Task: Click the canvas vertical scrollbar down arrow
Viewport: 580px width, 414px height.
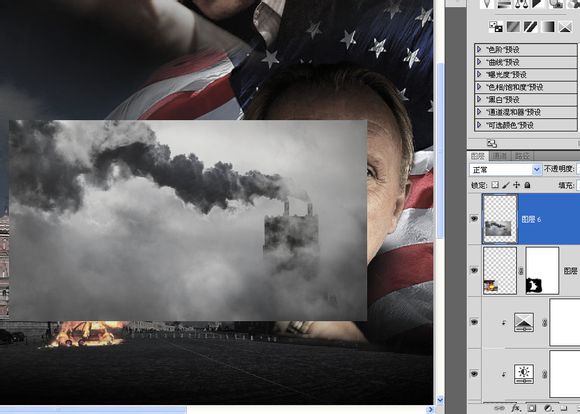Action: click(439, 400)
